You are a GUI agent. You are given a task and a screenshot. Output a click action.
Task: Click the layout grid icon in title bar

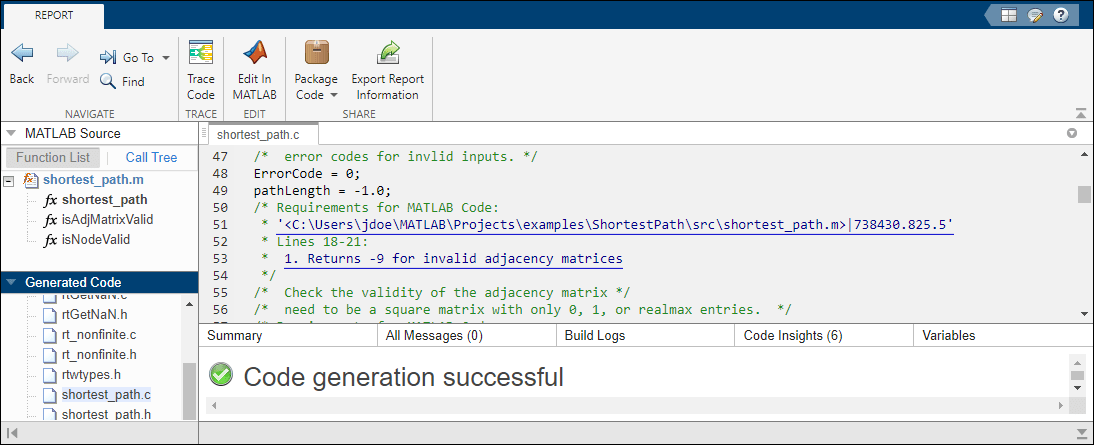(1009, 15)
